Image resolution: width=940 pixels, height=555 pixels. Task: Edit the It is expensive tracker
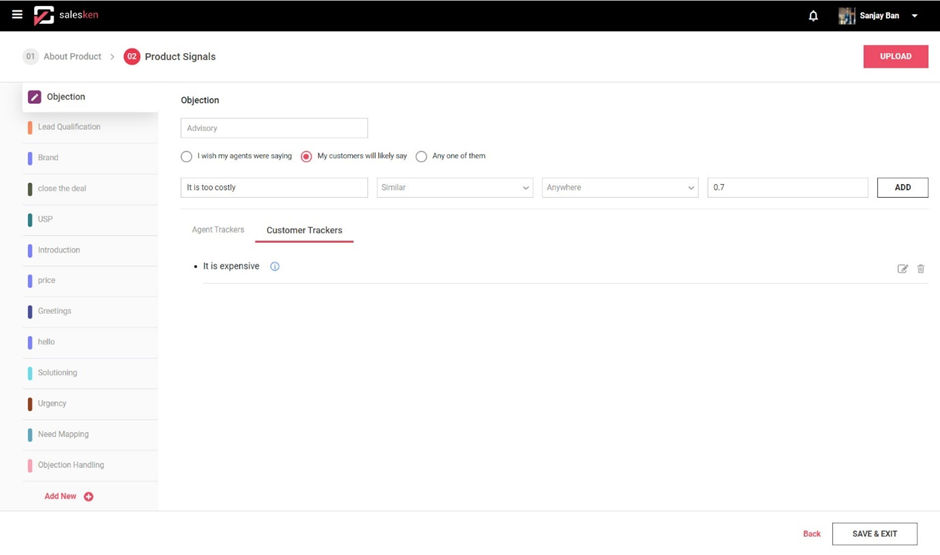pyautogui.click(x=902, y=269)
